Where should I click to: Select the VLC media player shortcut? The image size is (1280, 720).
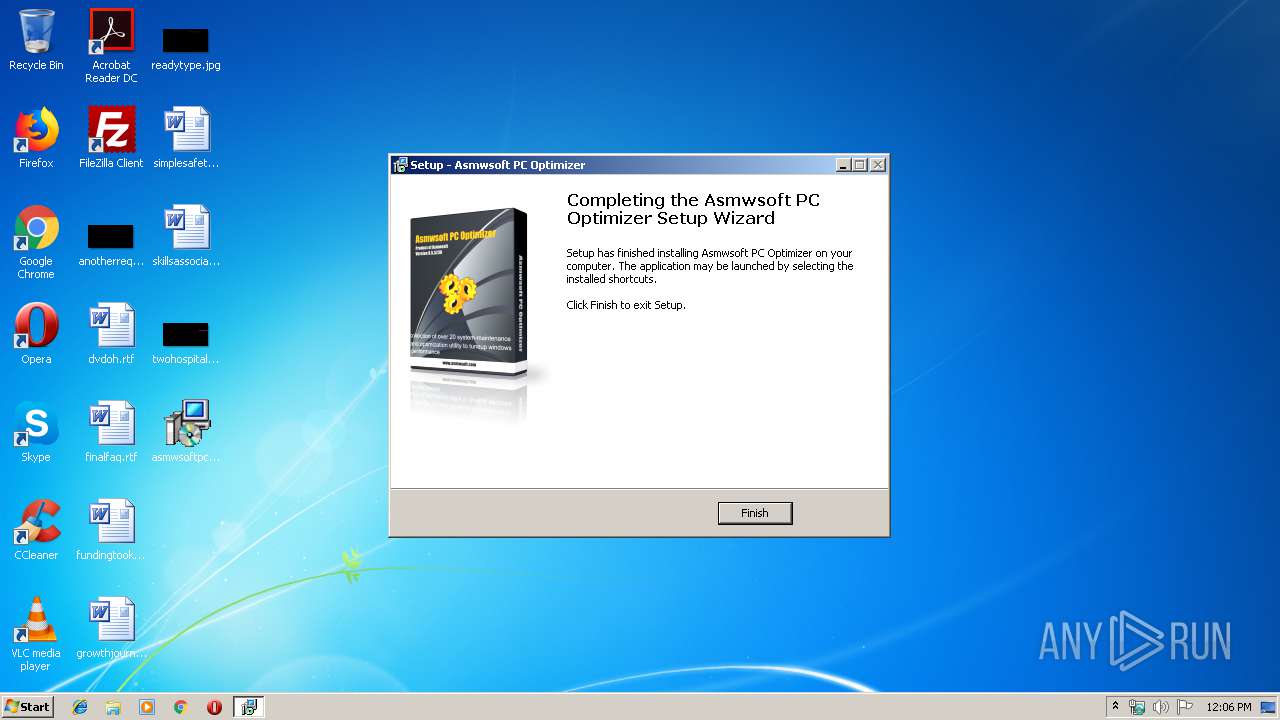point(36,634)
